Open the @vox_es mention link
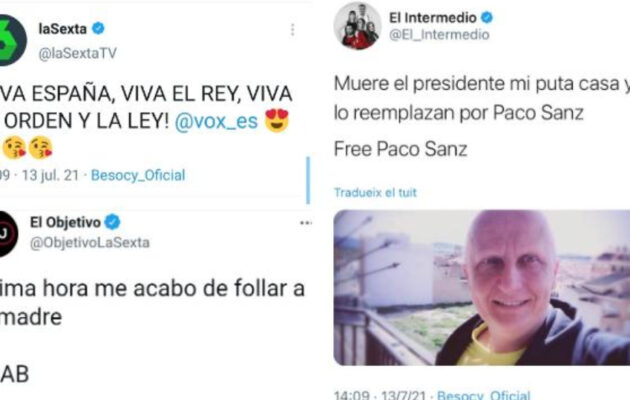This screenshot has height=400, width=630. [216, 121]
